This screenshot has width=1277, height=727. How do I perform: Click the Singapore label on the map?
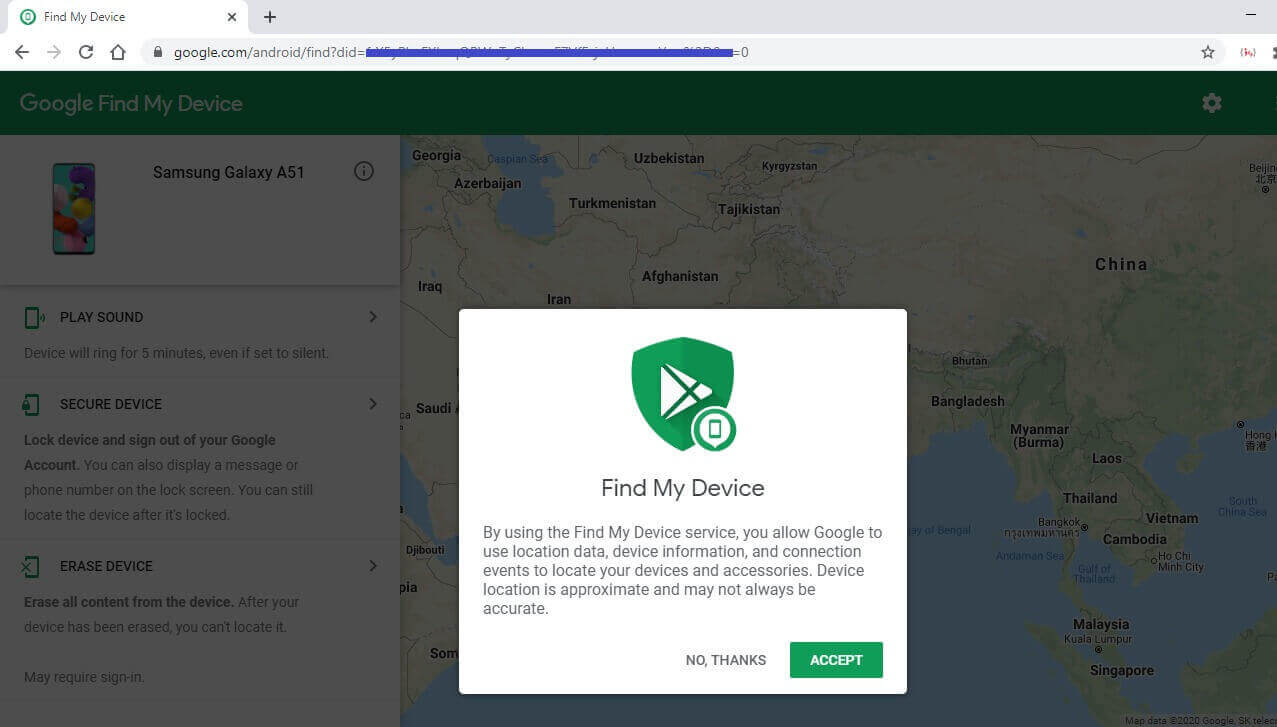[1122, 670]
